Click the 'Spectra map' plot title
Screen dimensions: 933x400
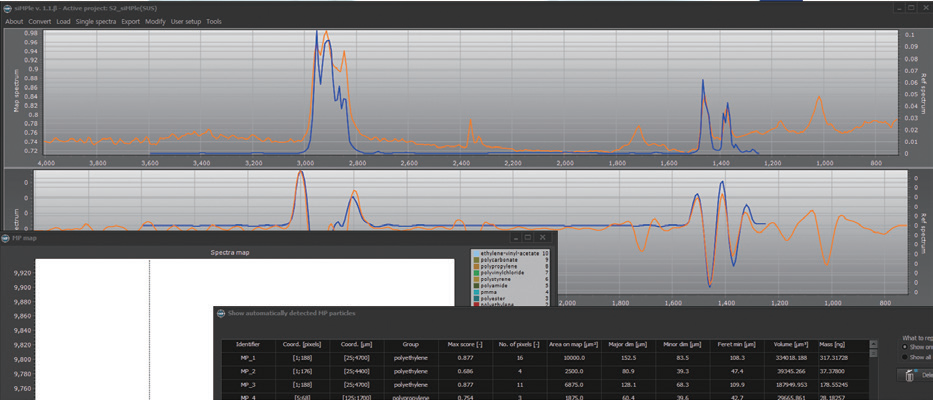pos(230,252)
